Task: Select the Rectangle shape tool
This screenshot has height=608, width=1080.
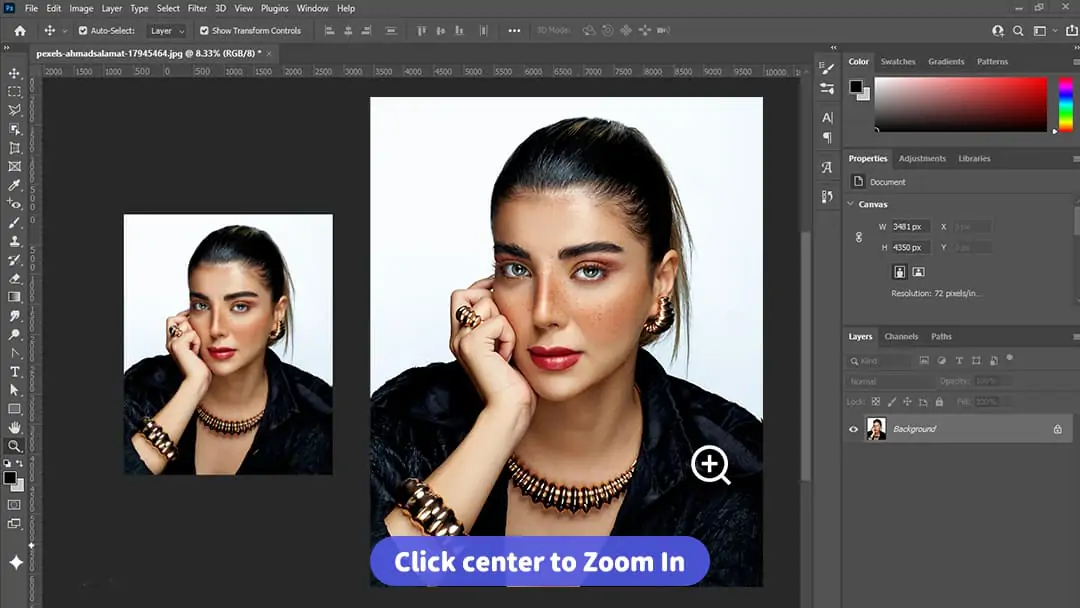Action: [14, 409]
